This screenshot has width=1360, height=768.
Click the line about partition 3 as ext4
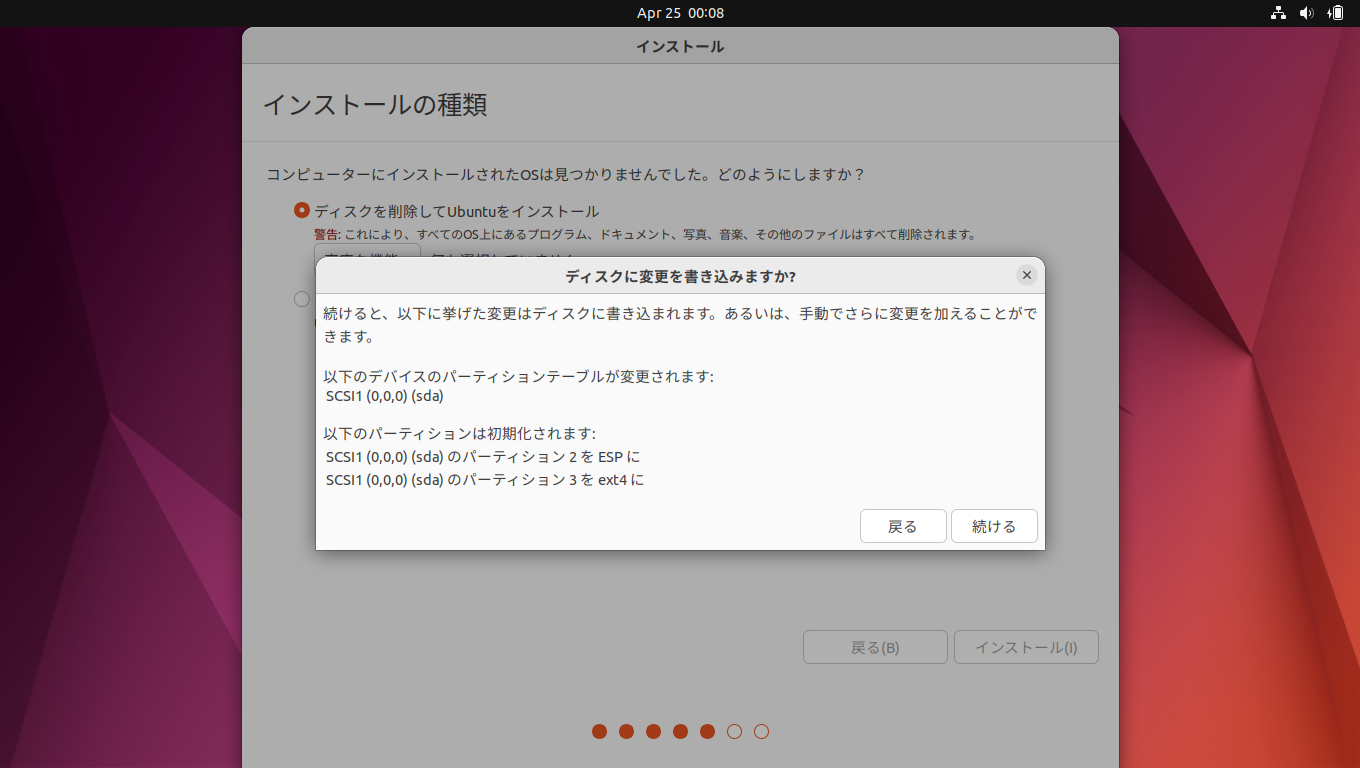click(x=485, y=480)
